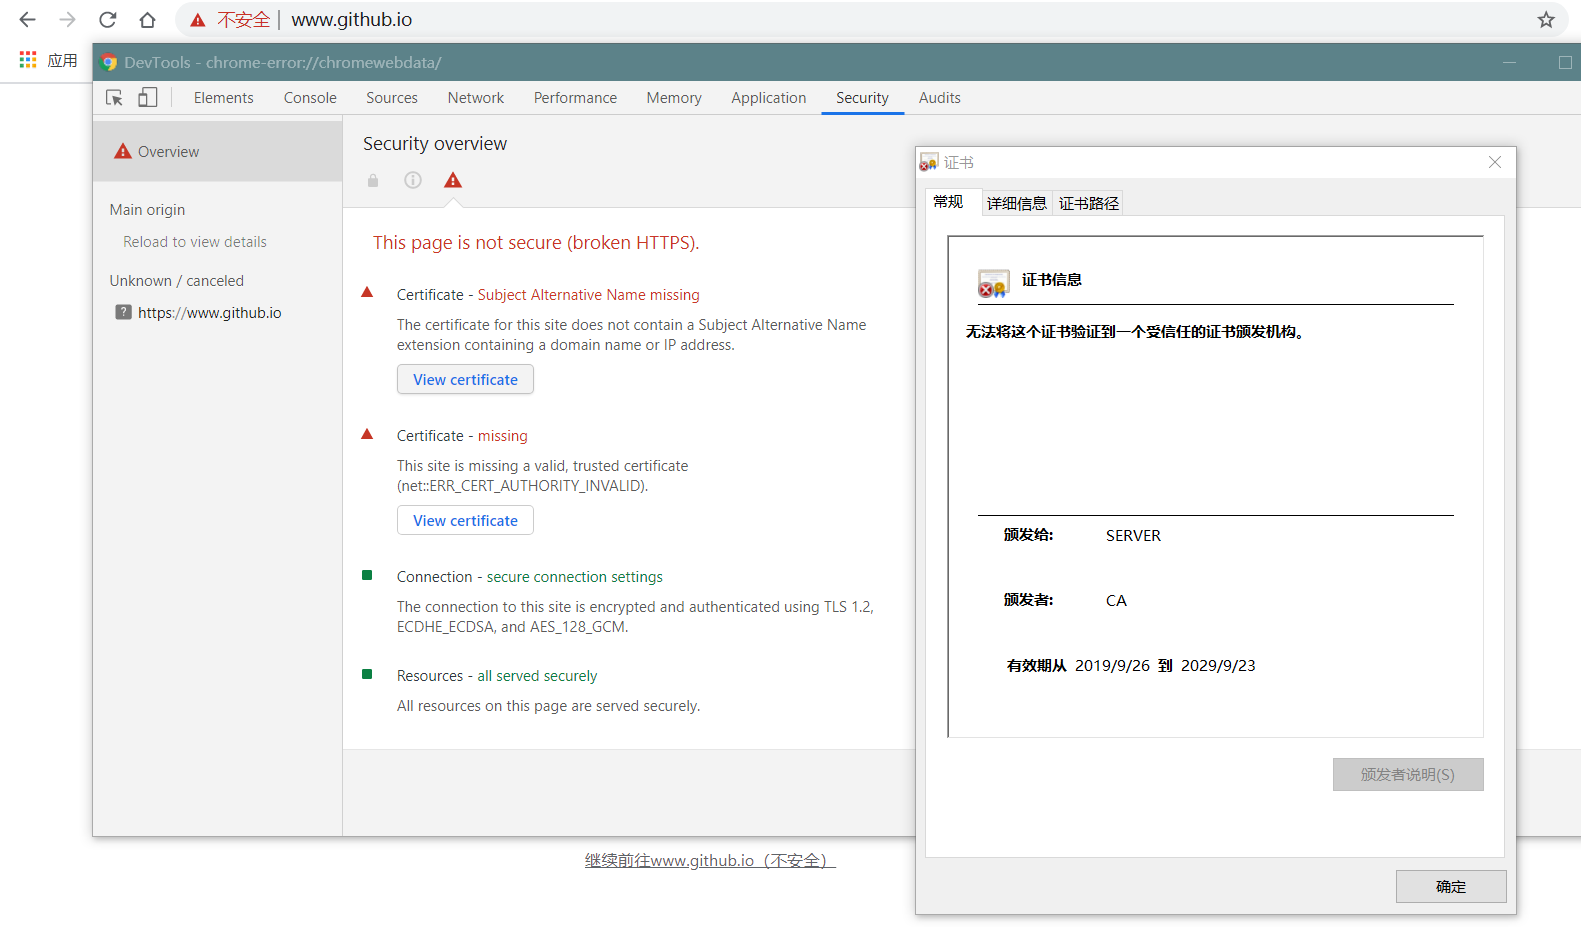The height and width of the screenshot is (927, 1581).
Task: Open the Application tab
Action: point(768,98)
